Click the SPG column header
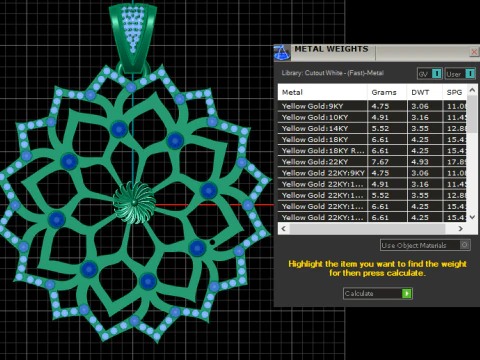The image size is (480, 360). pyautogui.click(x=455, y=92)
